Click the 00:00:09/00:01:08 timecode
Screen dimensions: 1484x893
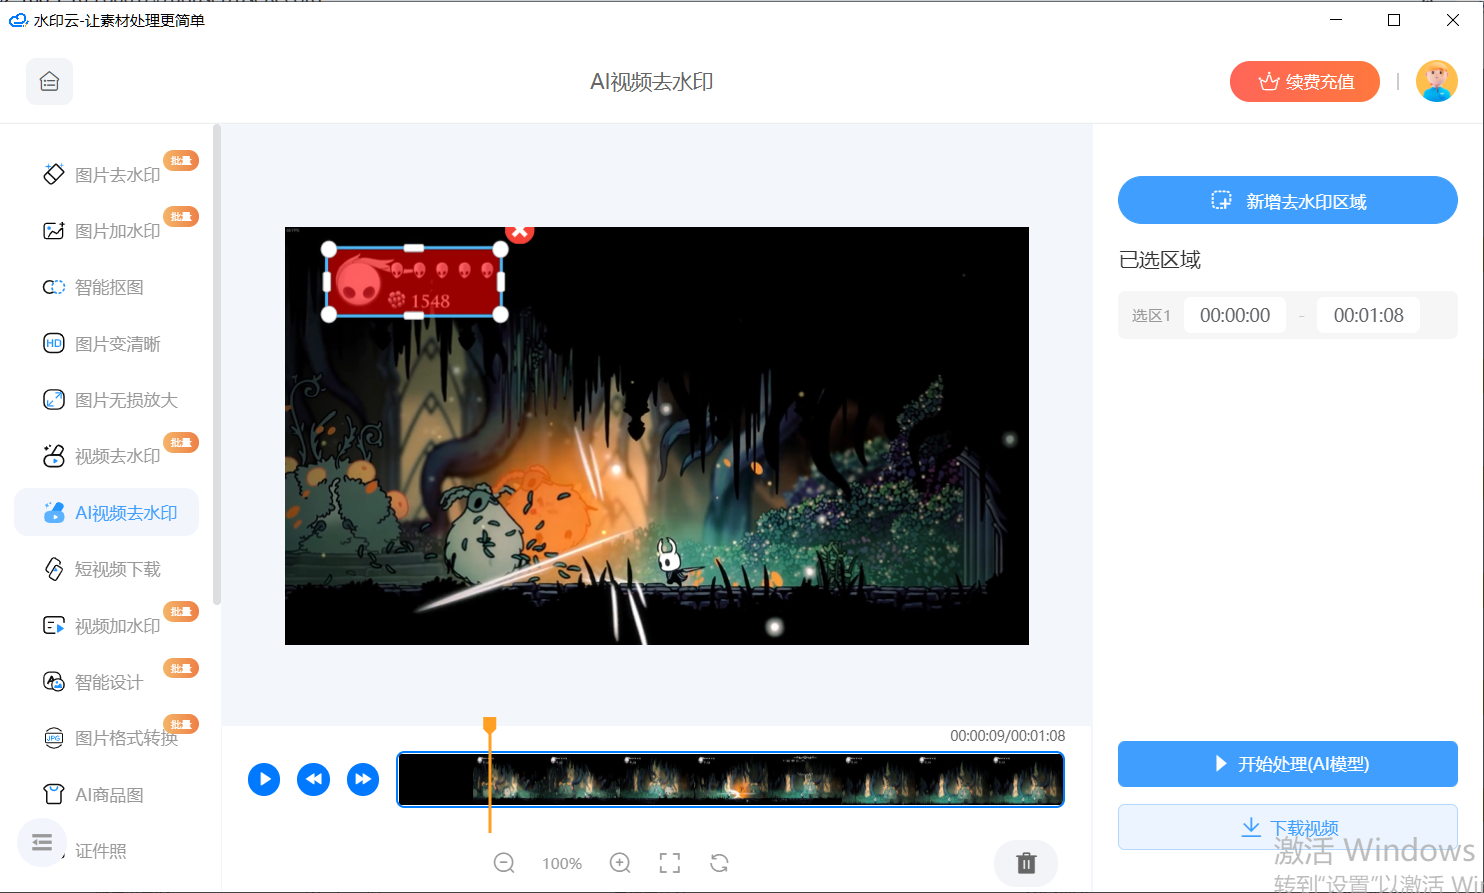(1008, 735)
